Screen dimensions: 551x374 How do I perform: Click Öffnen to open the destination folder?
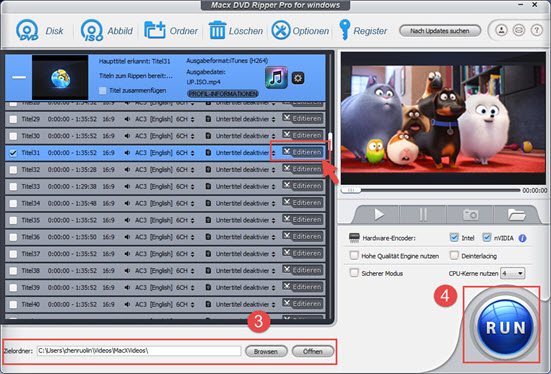pyautogui.click(x=313, y=351)
